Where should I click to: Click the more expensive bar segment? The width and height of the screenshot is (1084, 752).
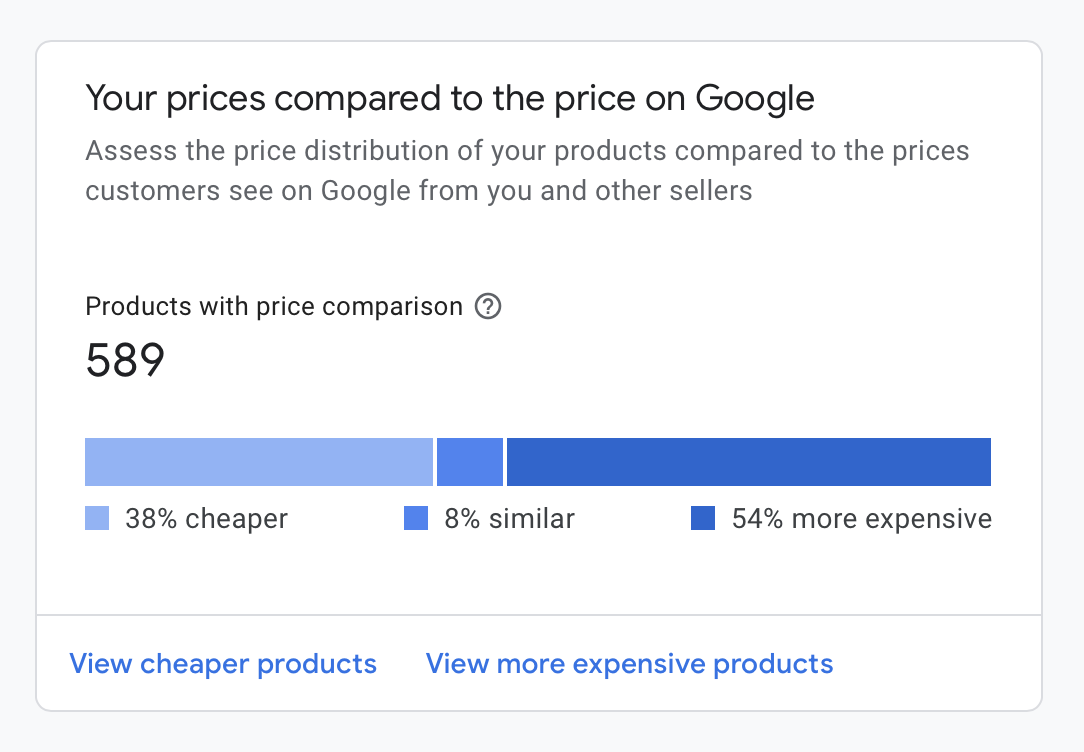[748, 462]
